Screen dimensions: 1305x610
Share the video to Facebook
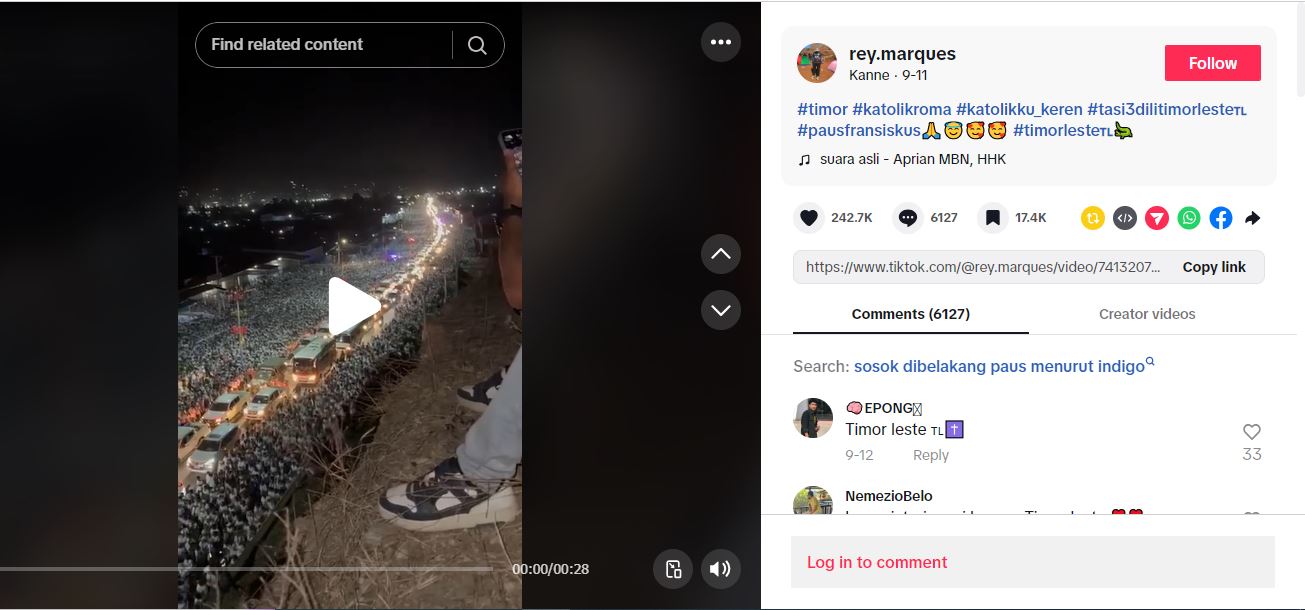click(1221, 218)
